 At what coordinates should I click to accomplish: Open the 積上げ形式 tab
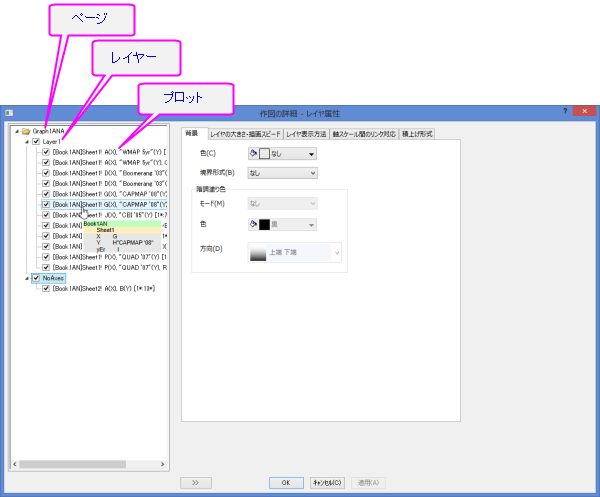pyautogui.click(x=417, y=134)
